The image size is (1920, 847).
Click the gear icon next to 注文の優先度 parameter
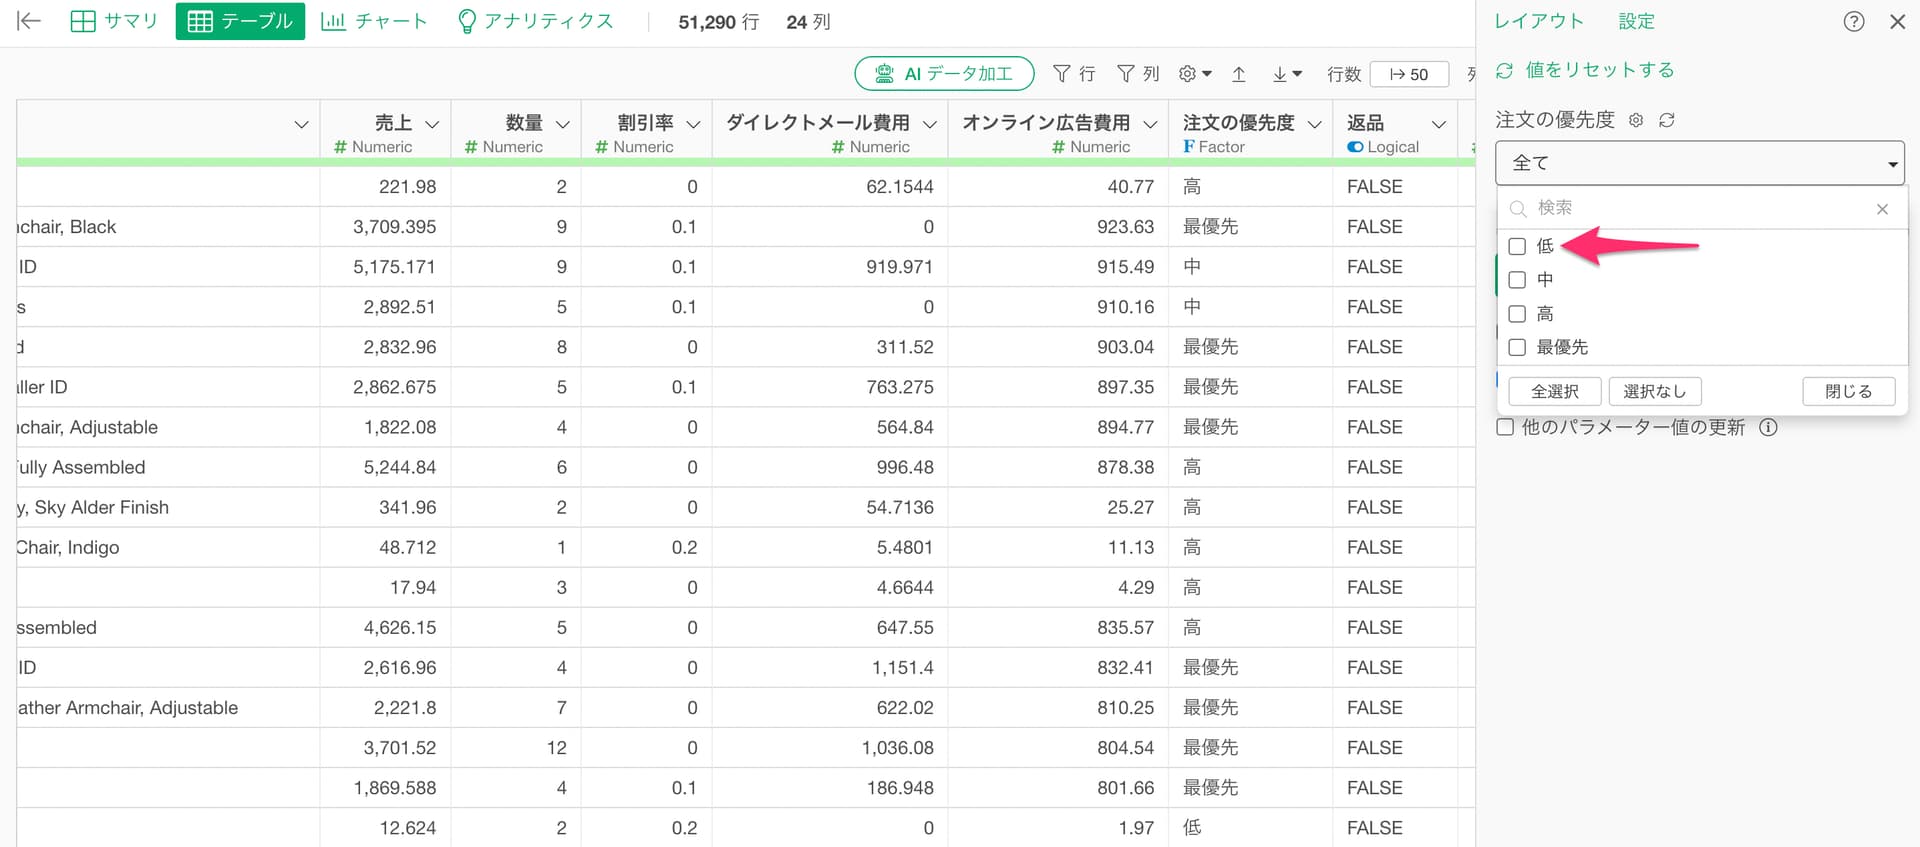click(x=1636, y=120)
